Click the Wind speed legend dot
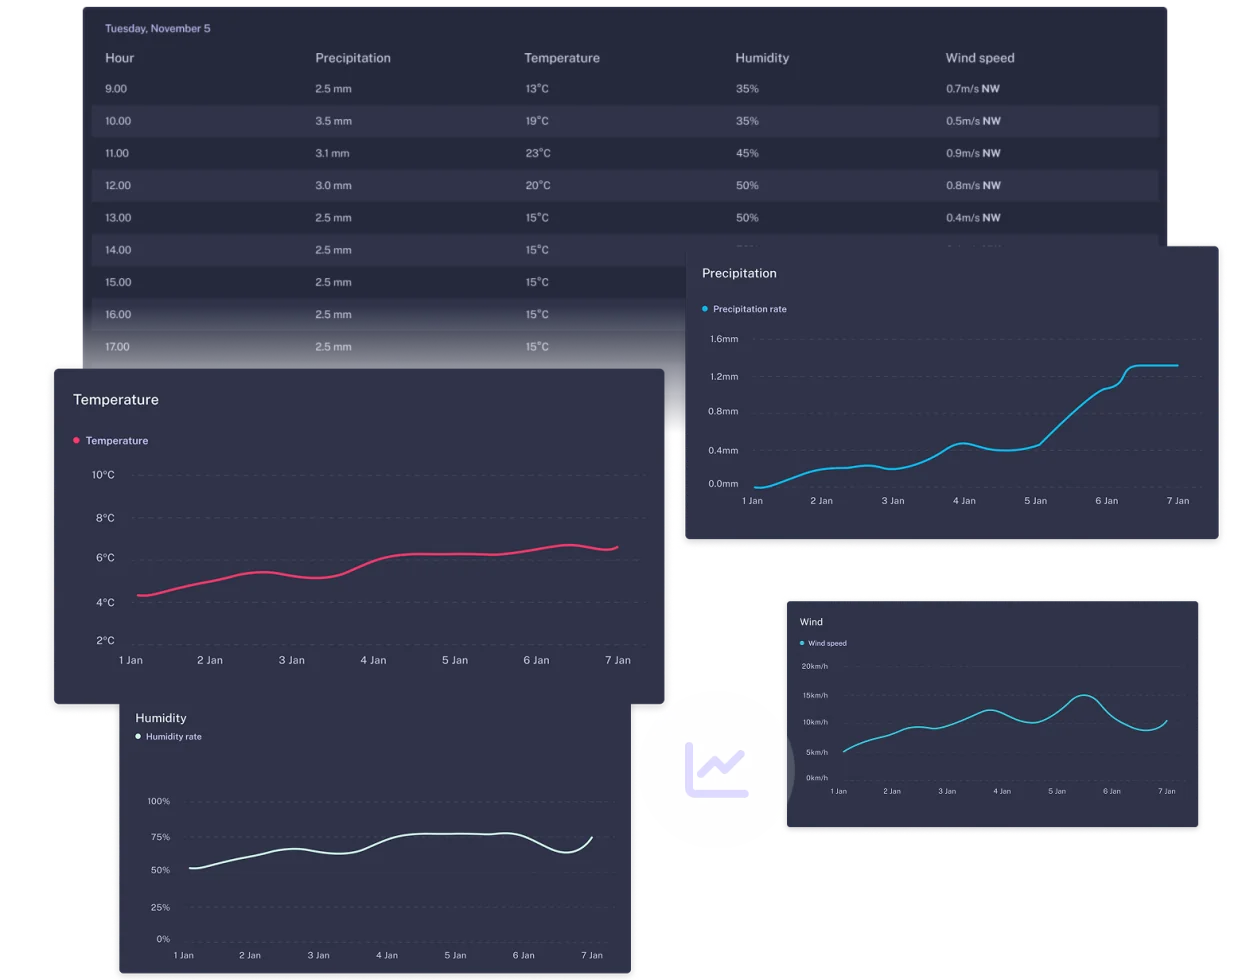 tap(802, 643)
